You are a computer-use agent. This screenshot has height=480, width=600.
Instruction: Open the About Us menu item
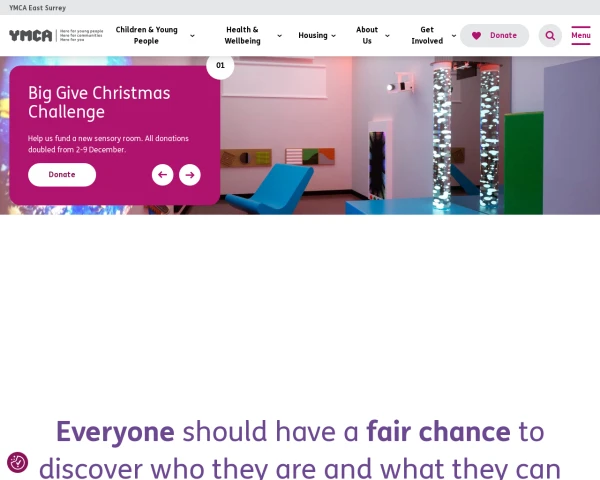click(367, 35)
